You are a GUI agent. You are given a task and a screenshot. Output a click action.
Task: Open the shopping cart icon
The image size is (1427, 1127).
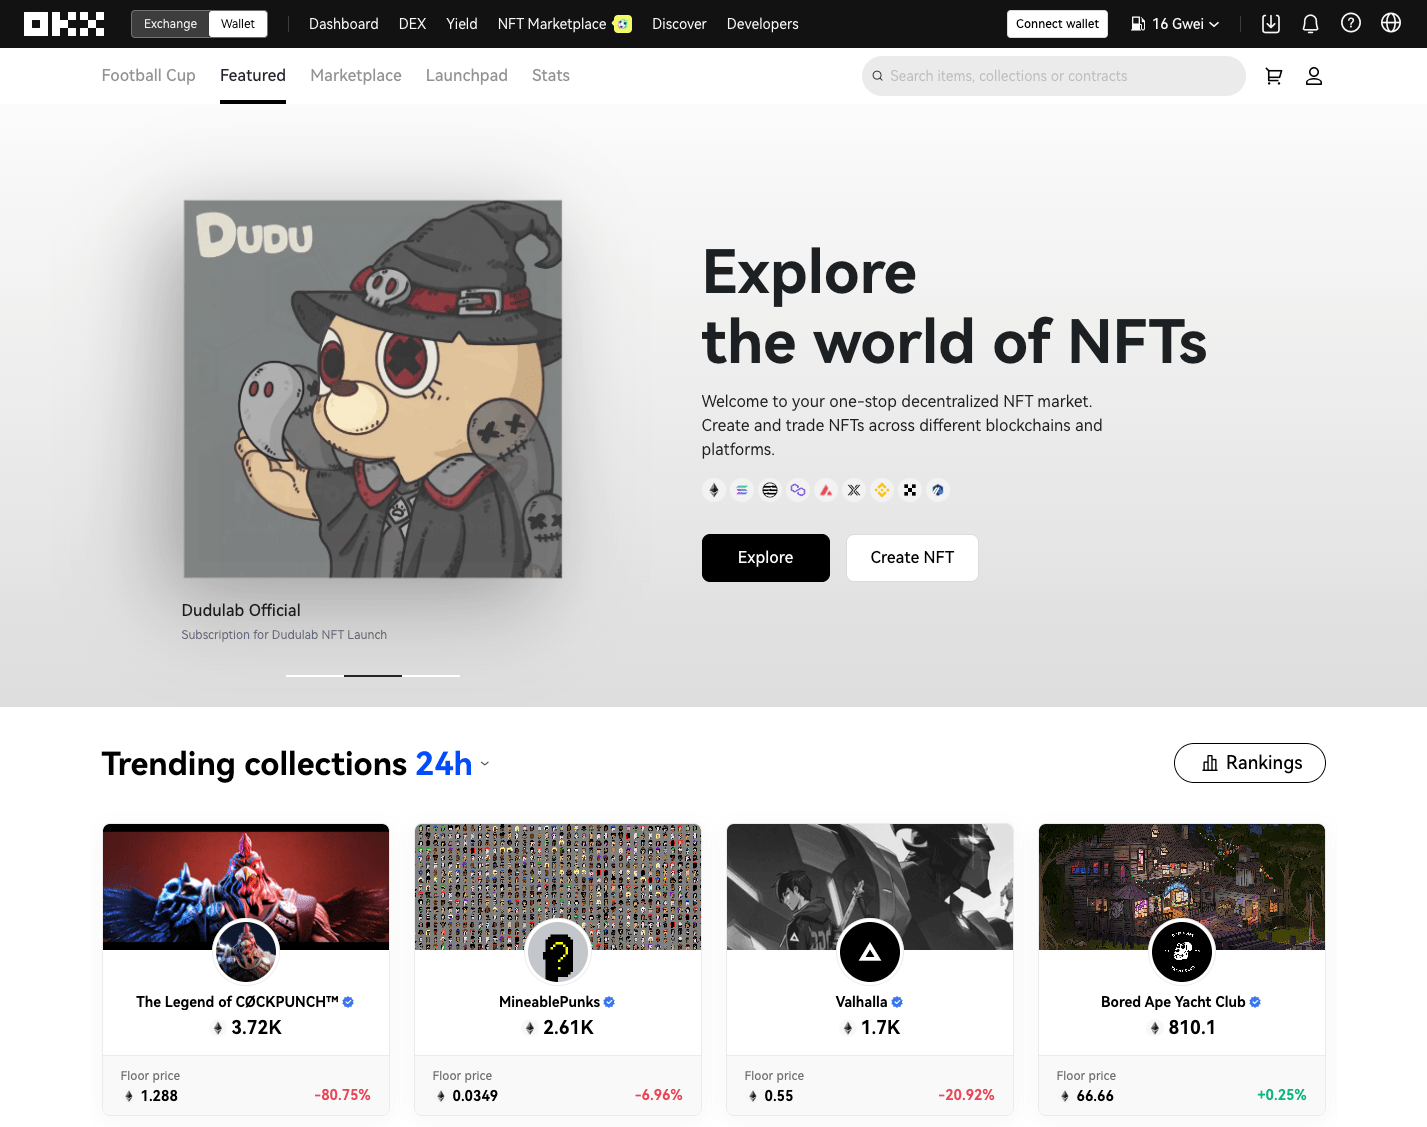[x=1274, y=76]
